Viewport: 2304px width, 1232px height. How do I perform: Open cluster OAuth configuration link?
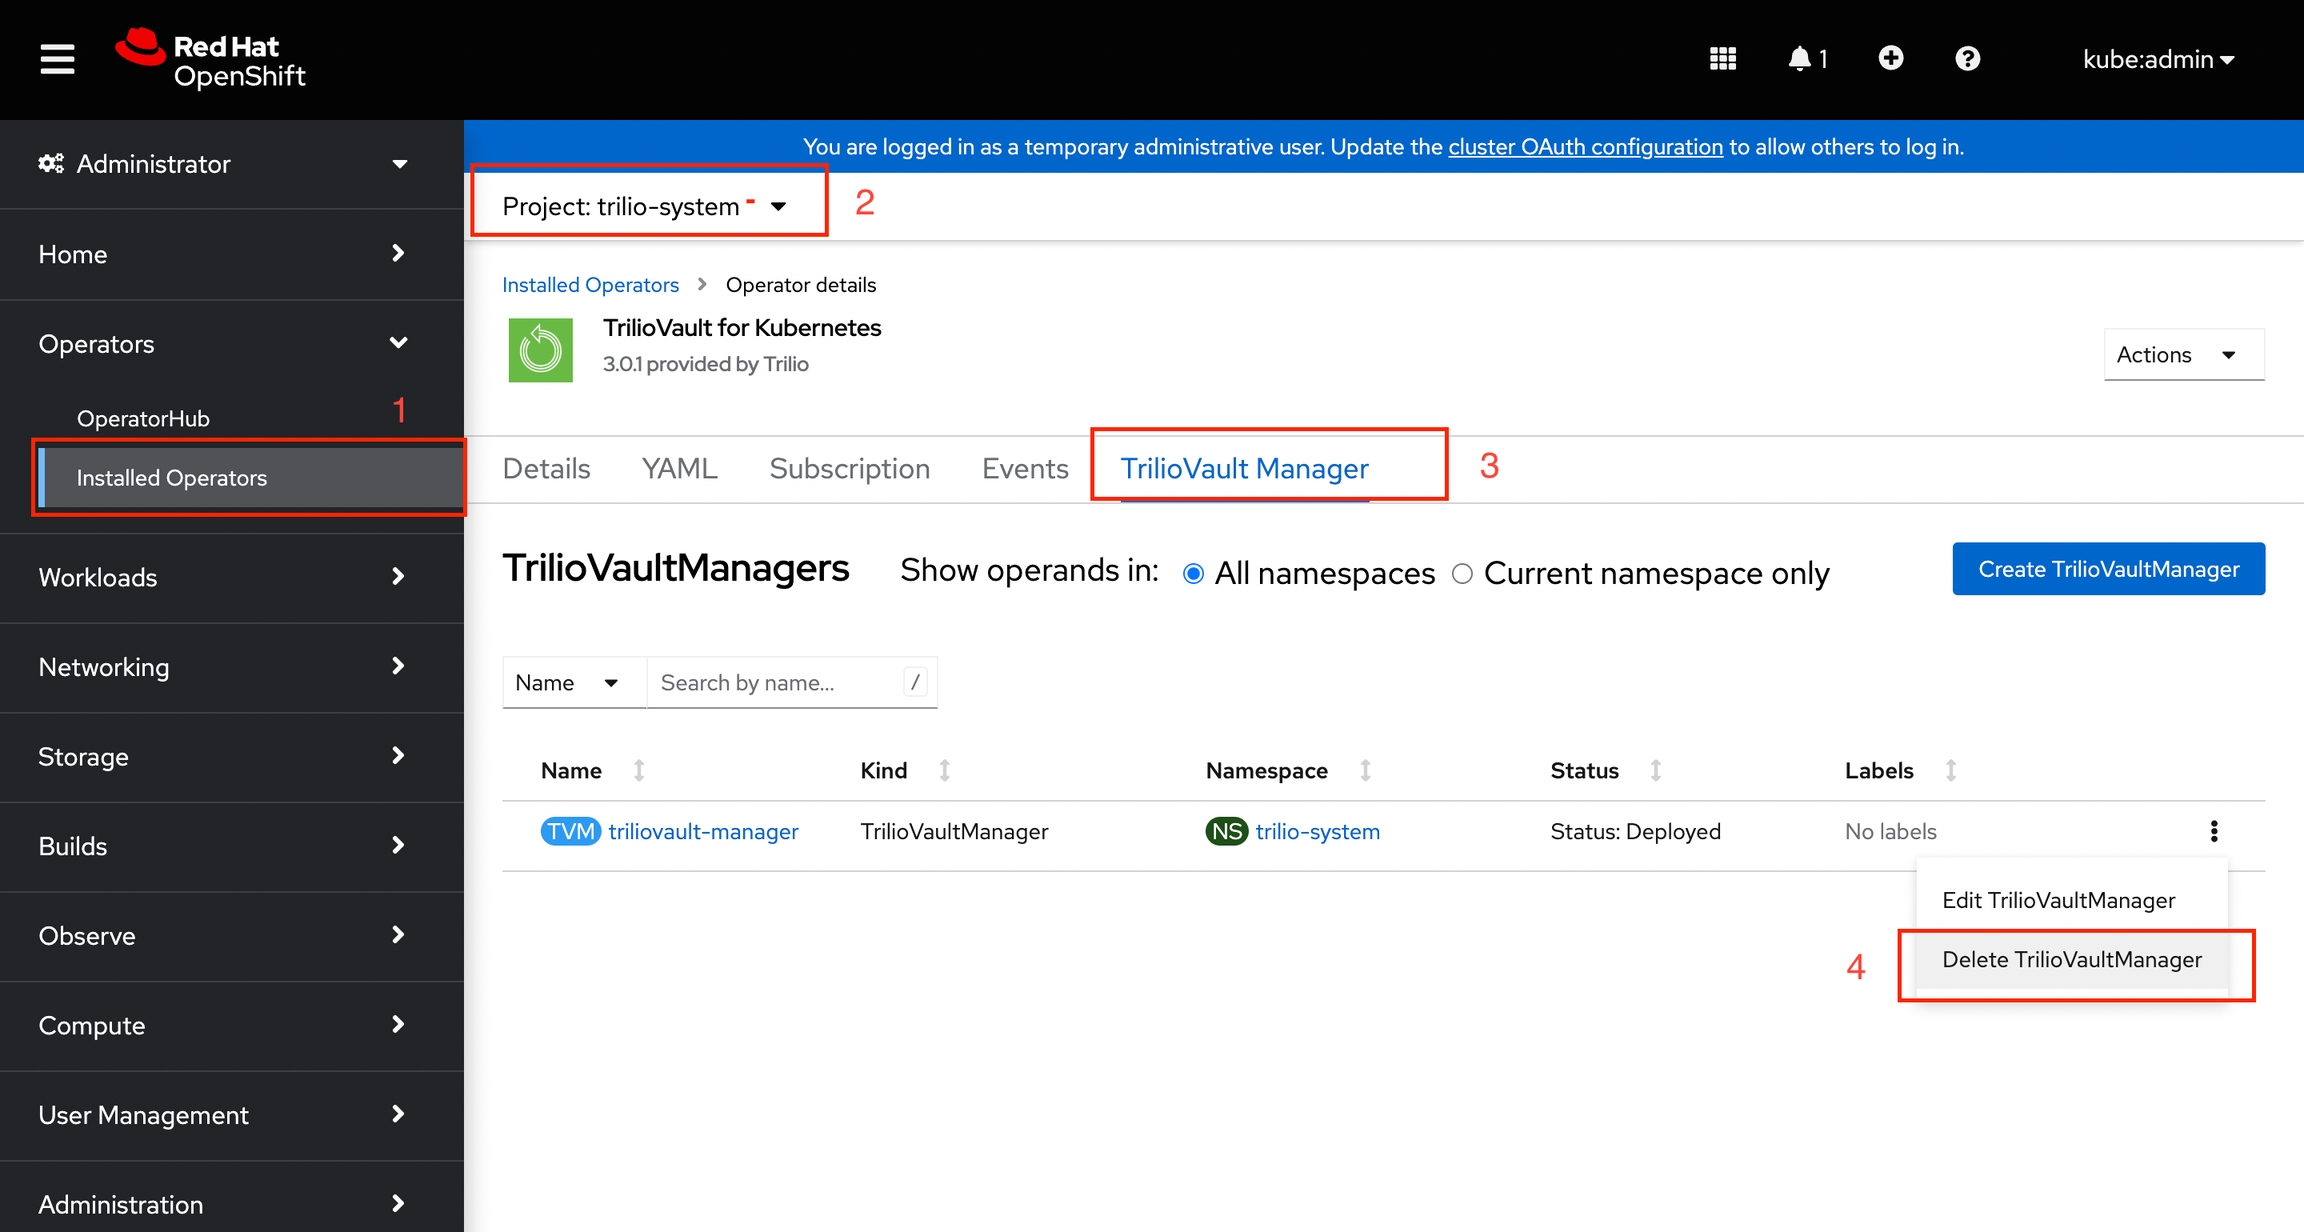(x=1585, y=147)
